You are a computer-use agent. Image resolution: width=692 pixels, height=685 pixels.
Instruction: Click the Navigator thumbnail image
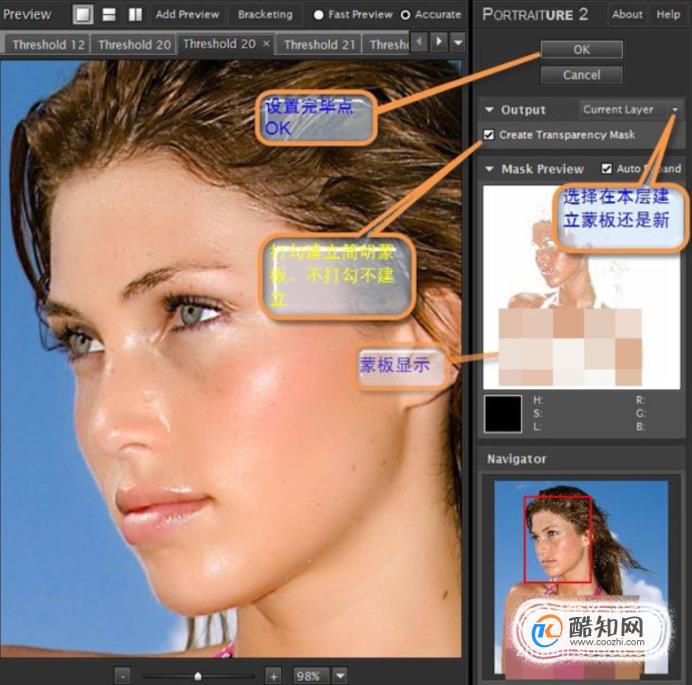[581, 577]
